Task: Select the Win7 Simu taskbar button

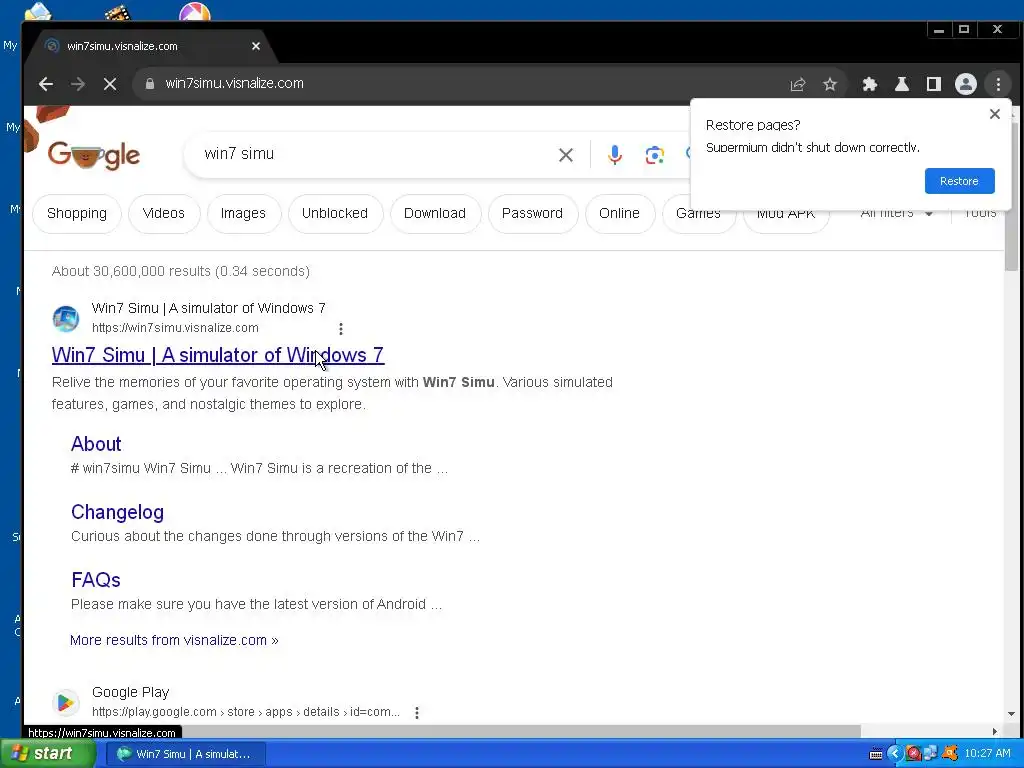Action: [185, 754]
